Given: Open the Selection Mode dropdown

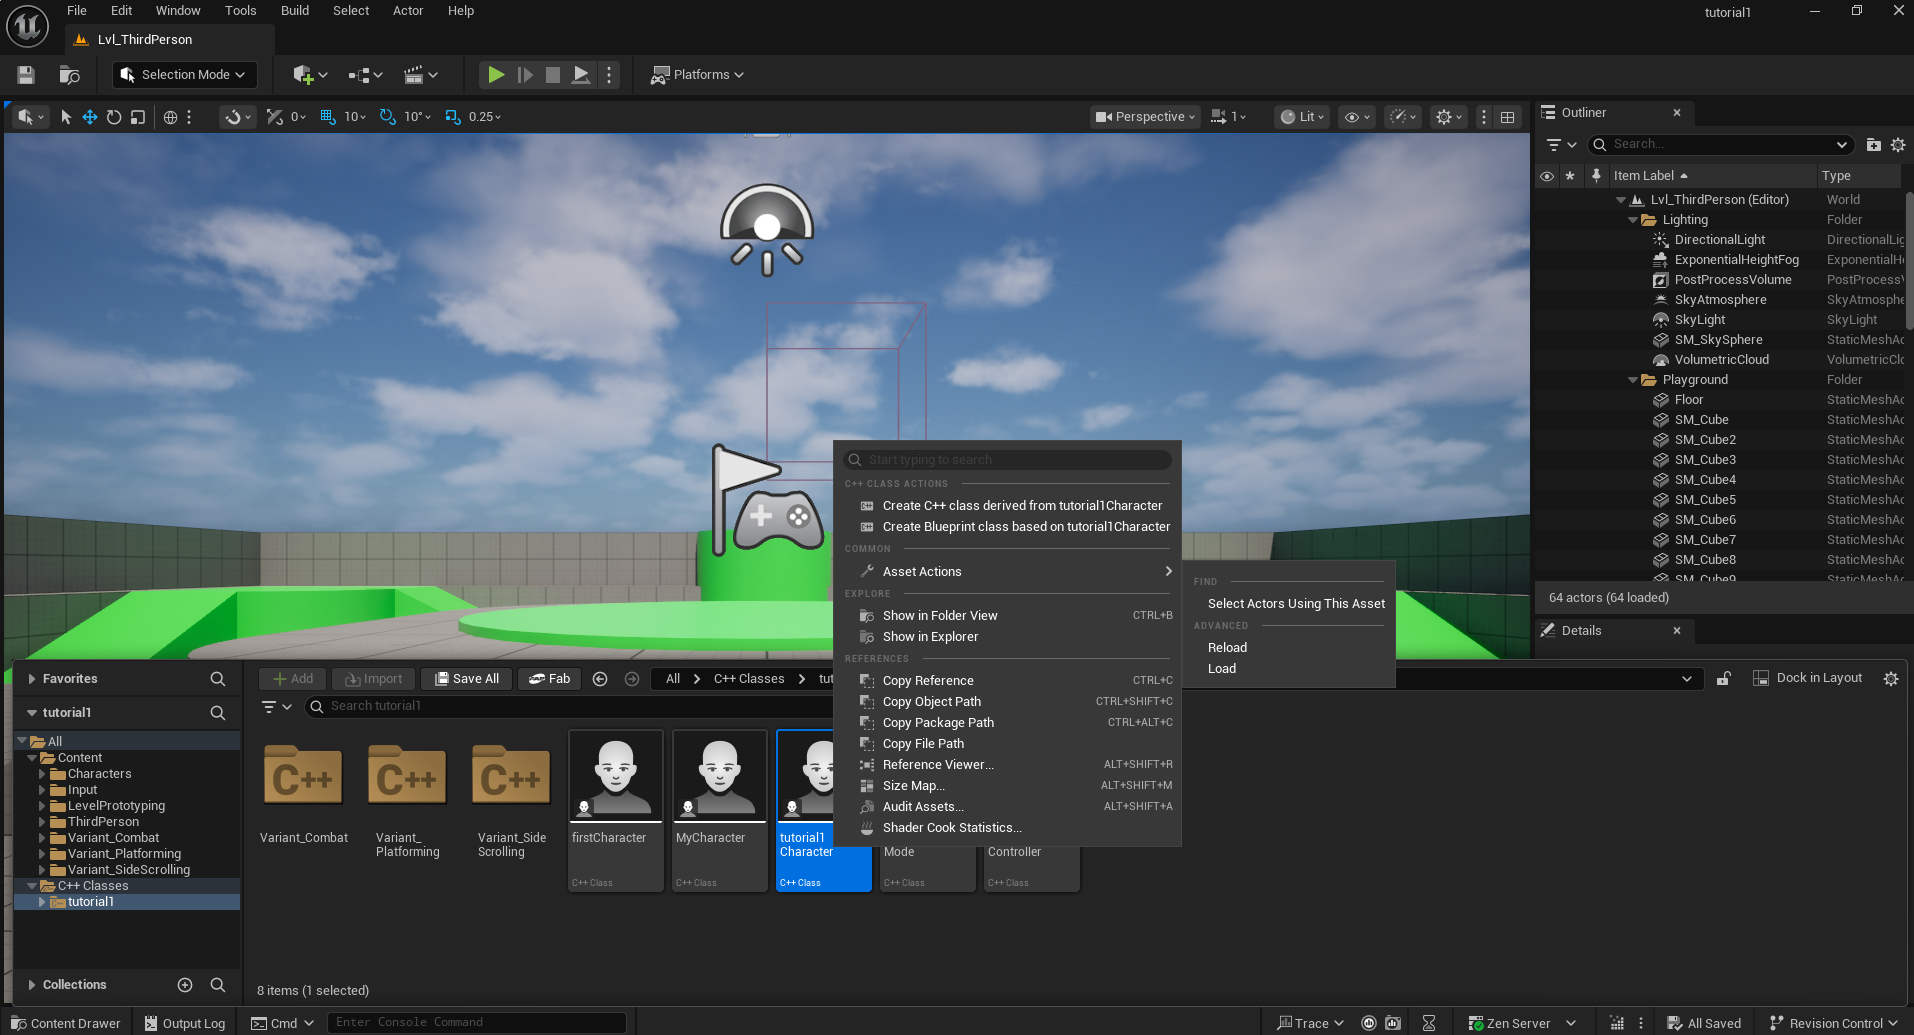Looking at the screenshot, I should pos(184,75).
